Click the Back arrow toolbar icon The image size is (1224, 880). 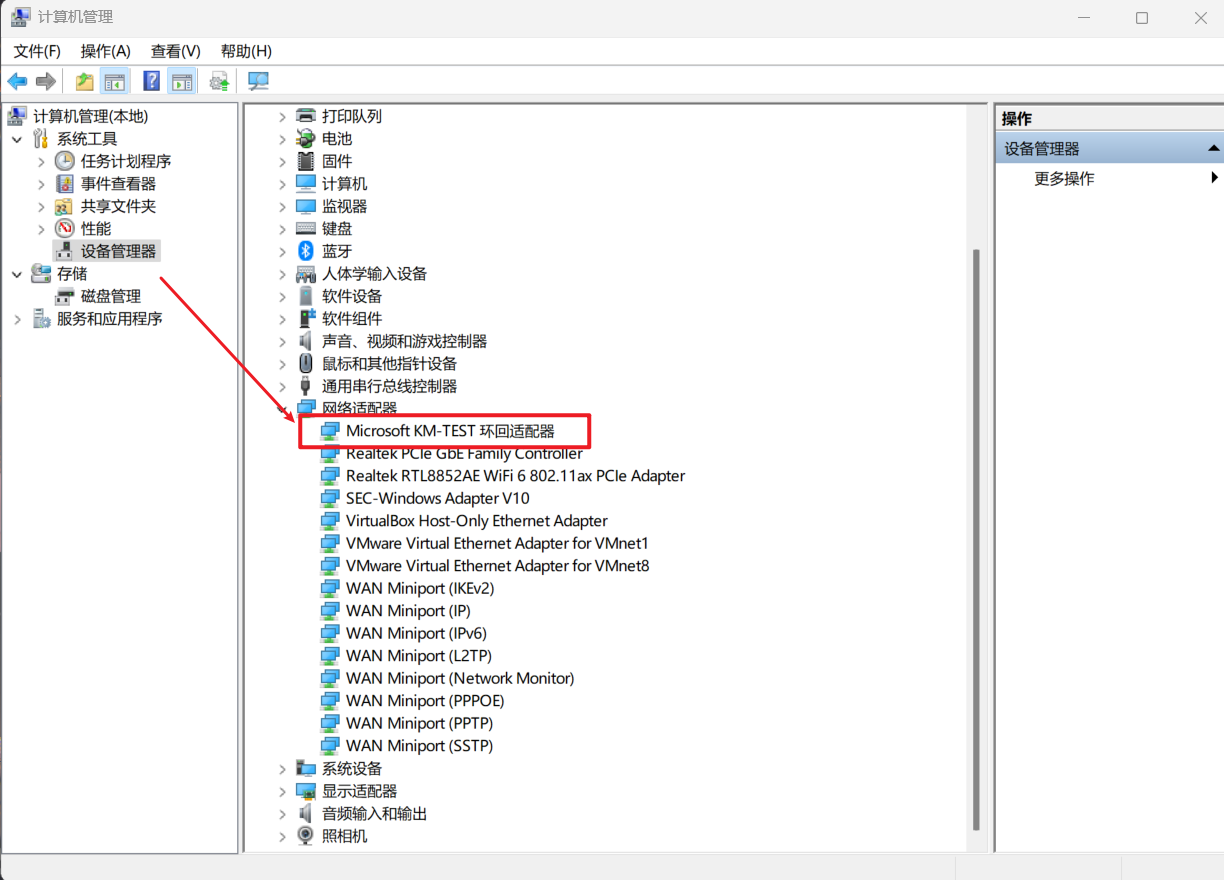click(17, 81)
